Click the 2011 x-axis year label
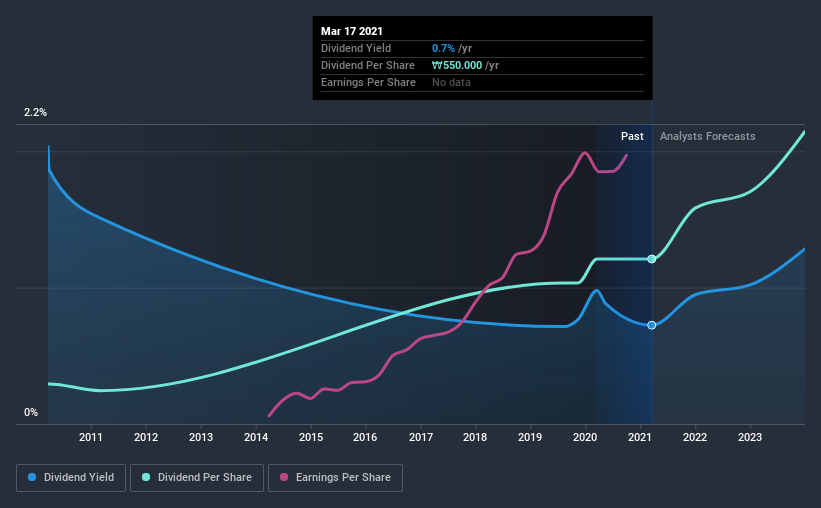The width and height of the screenshot is (821, 508). pos(91,437)
